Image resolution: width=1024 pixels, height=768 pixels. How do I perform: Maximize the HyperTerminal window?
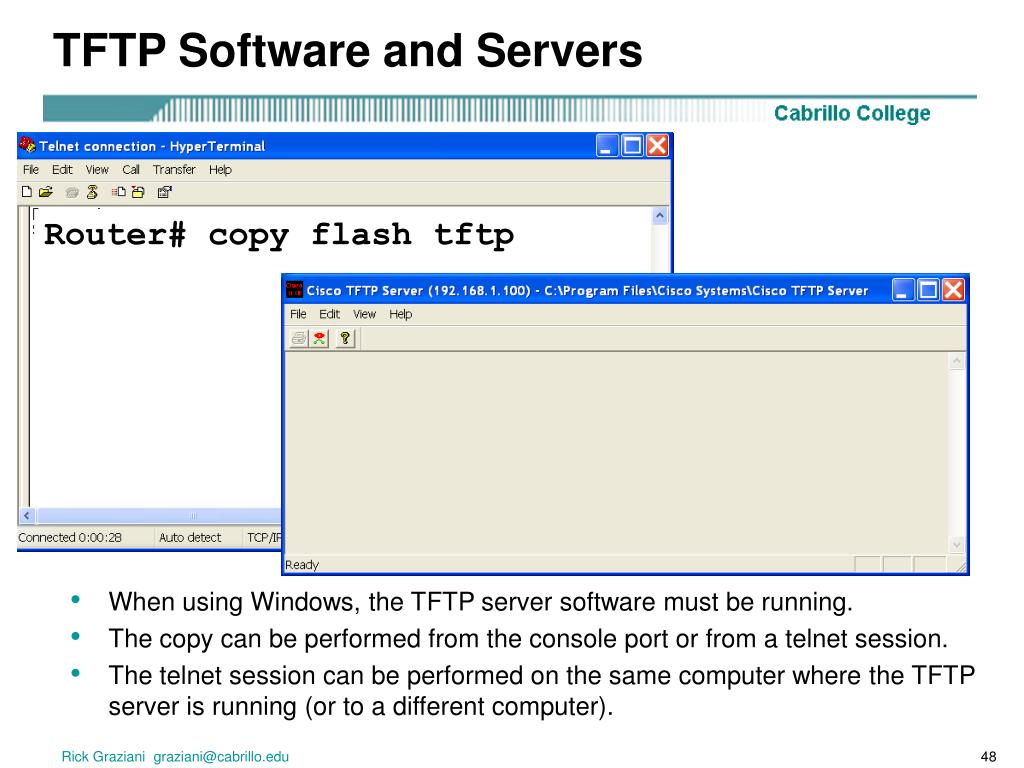tap(632, 146)
